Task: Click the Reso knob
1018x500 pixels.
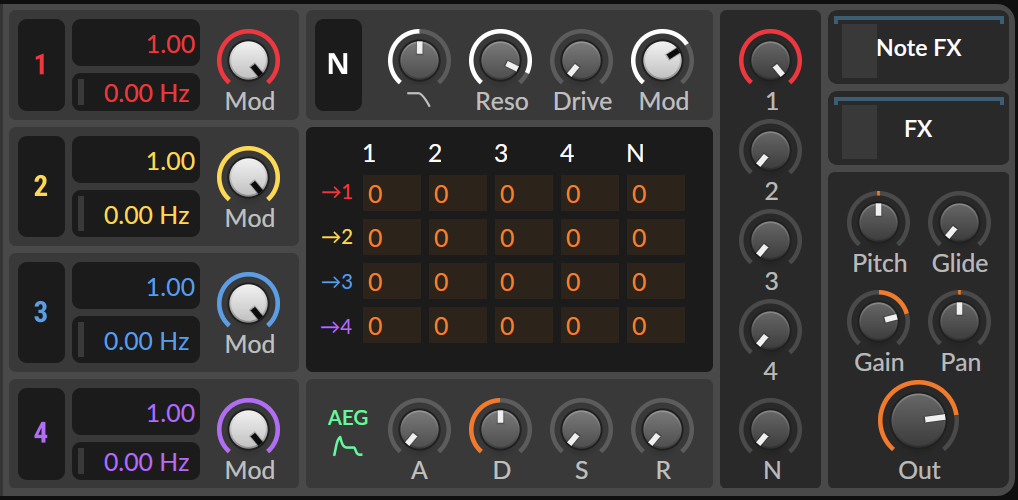Action: click(x=501, y=60)
